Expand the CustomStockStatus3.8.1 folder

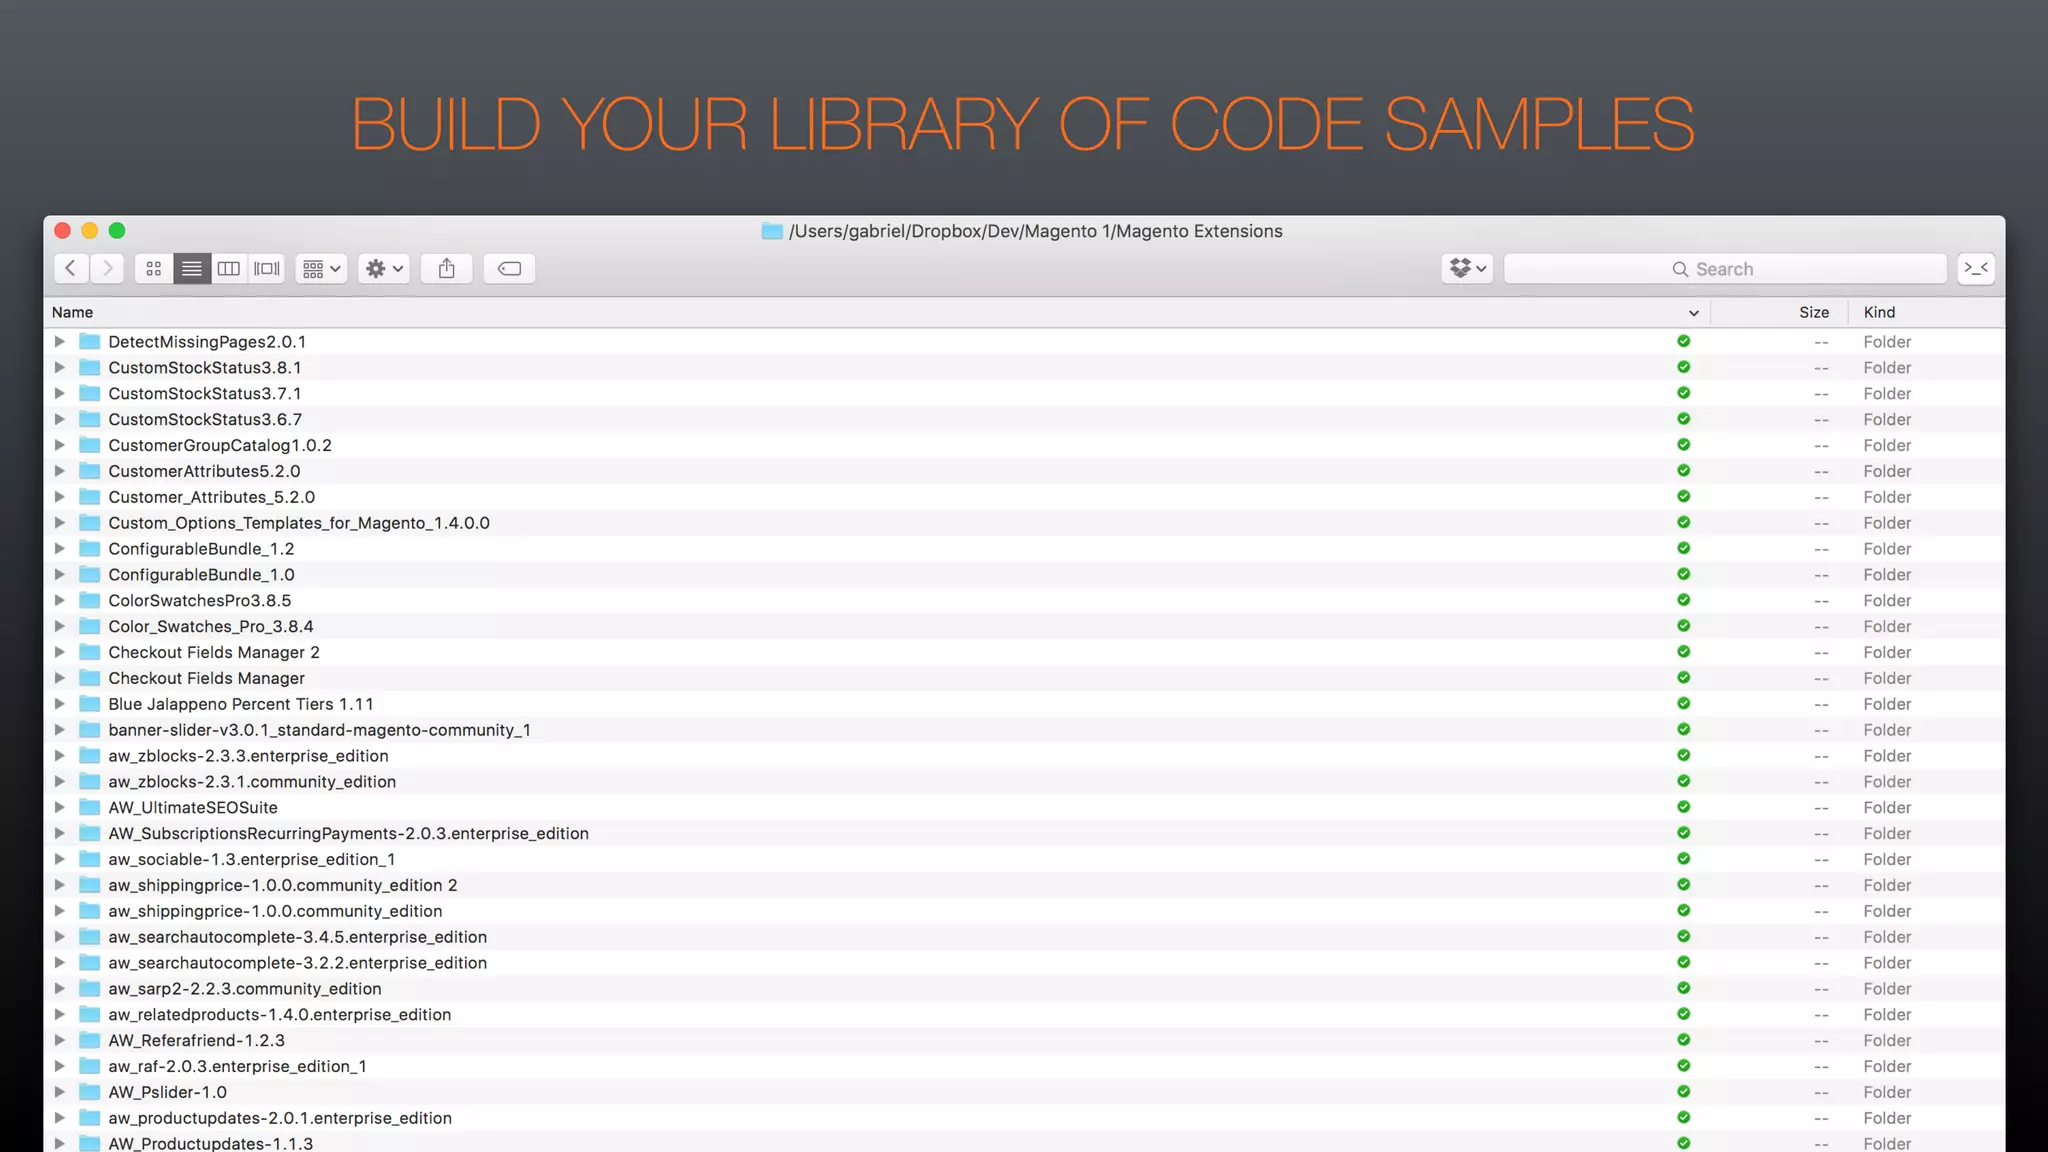click(59, 367)
